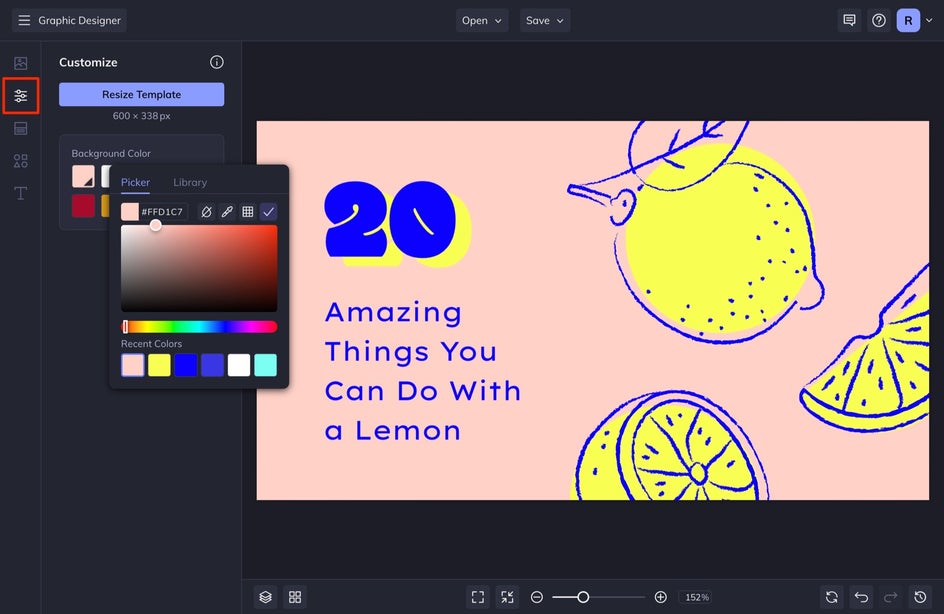The image size is (944, 614).
Task: Open the color grid swatches icon
Action: tap(247, 212)
